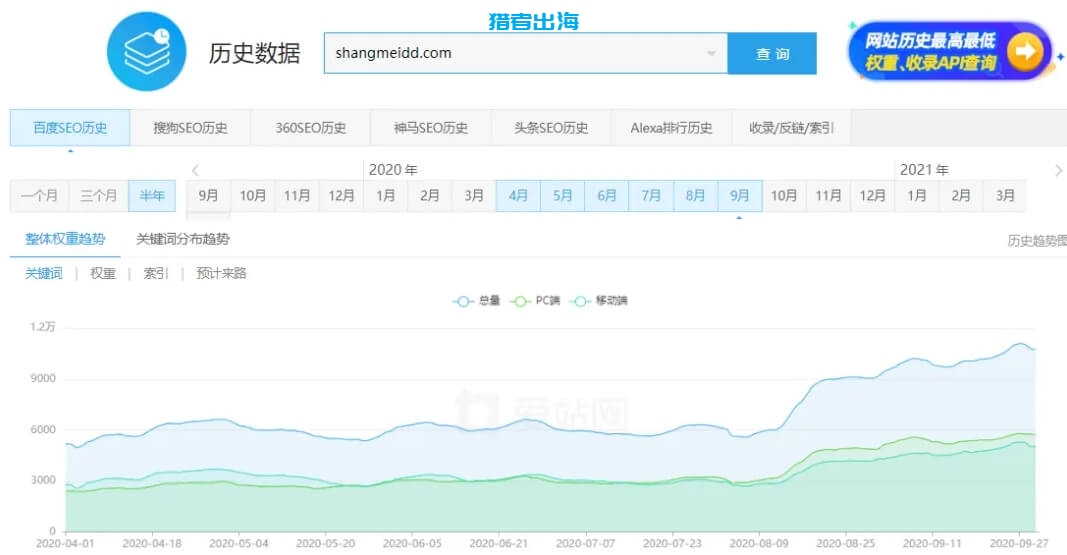1067x555 pixels.
Task: Select 9月 of 2019 on the timeline
Action: [208, 196]
